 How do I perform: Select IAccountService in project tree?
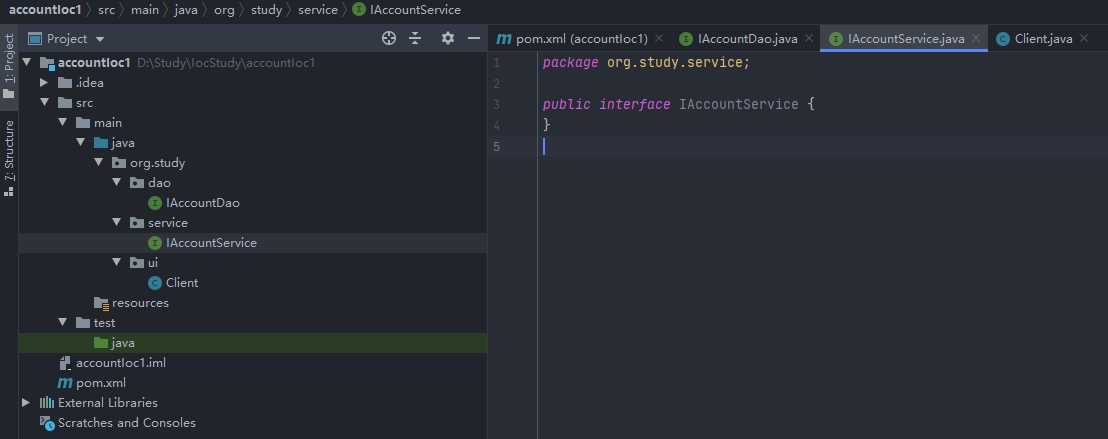point(211,242)
